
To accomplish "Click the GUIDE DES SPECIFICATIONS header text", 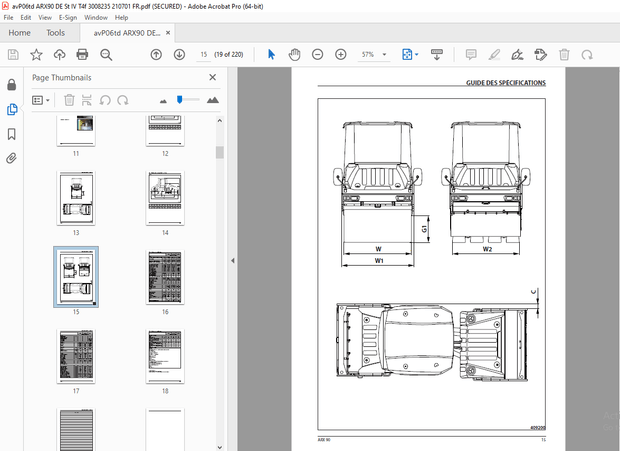I will click(x=506, y=83).
